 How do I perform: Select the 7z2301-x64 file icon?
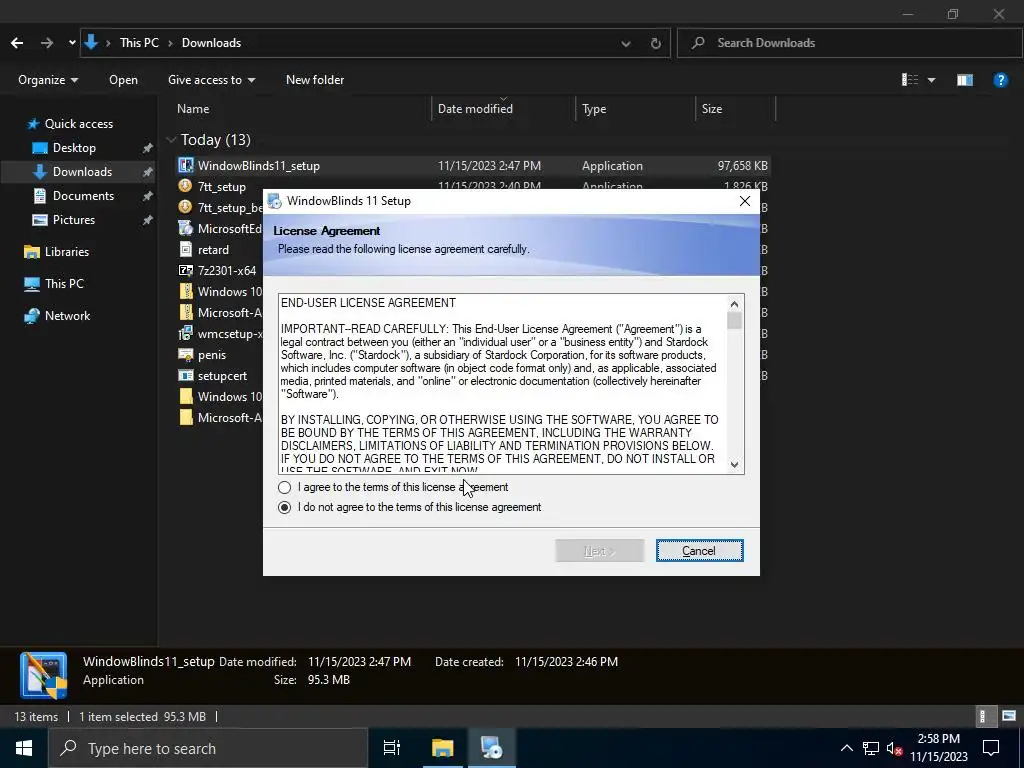186,270
